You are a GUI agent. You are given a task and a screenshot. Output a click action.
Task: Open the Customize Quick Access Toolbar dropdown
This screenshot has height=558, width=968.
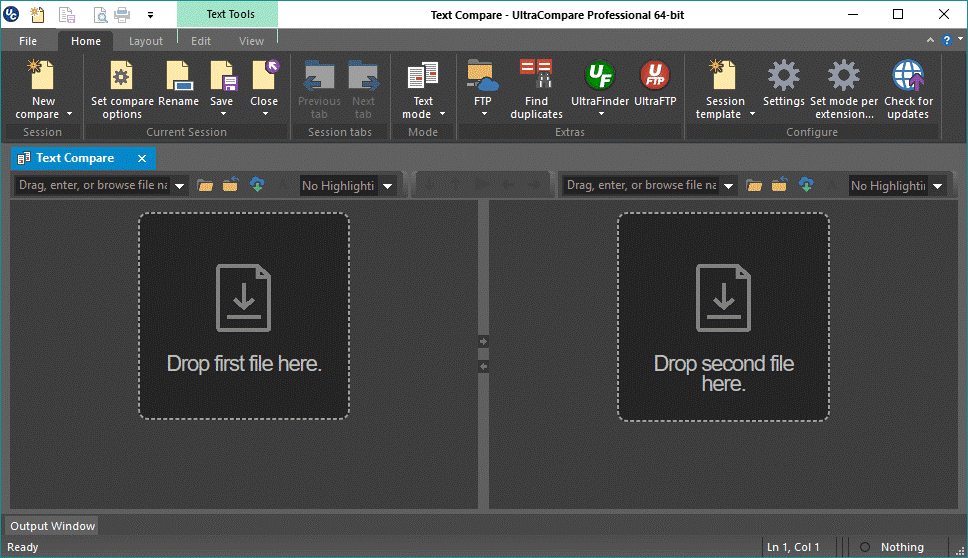[150, 15]
